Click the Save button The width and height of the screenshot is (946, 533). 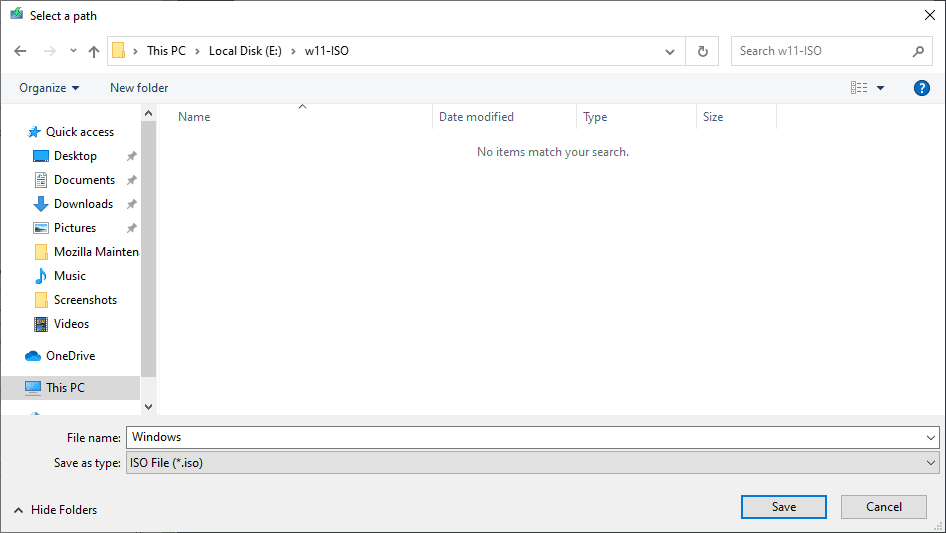pyautogui.click(x=783, y=507)
